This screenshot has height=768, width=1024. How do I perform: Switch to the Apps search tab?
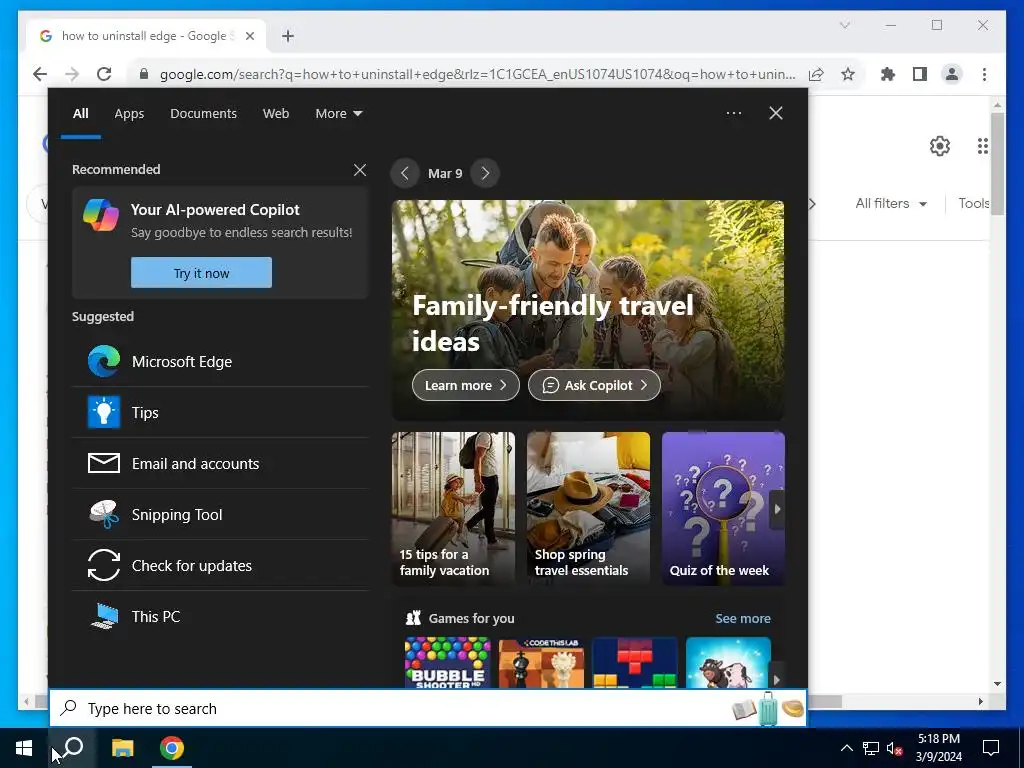tap(129, 114)
